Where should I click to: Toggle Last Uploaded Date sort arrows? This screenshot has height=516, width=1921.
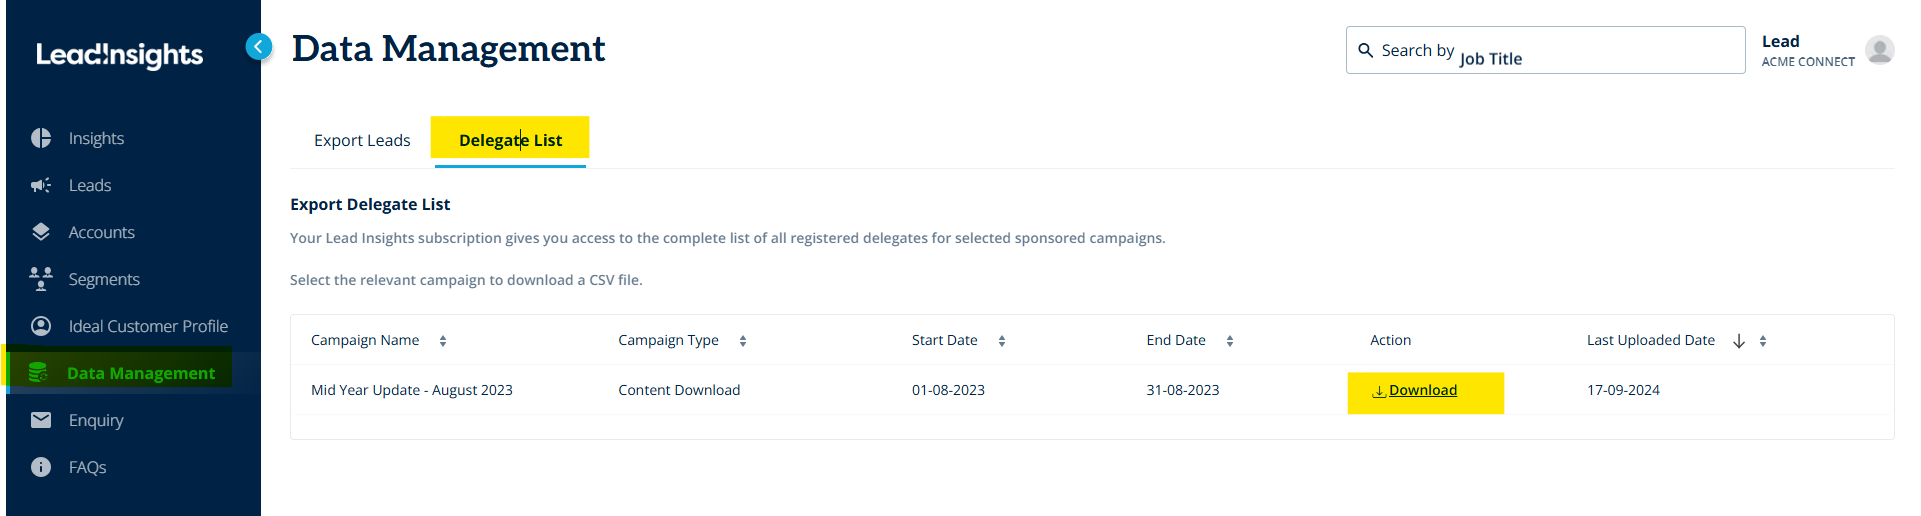(x=1763, y=341)
